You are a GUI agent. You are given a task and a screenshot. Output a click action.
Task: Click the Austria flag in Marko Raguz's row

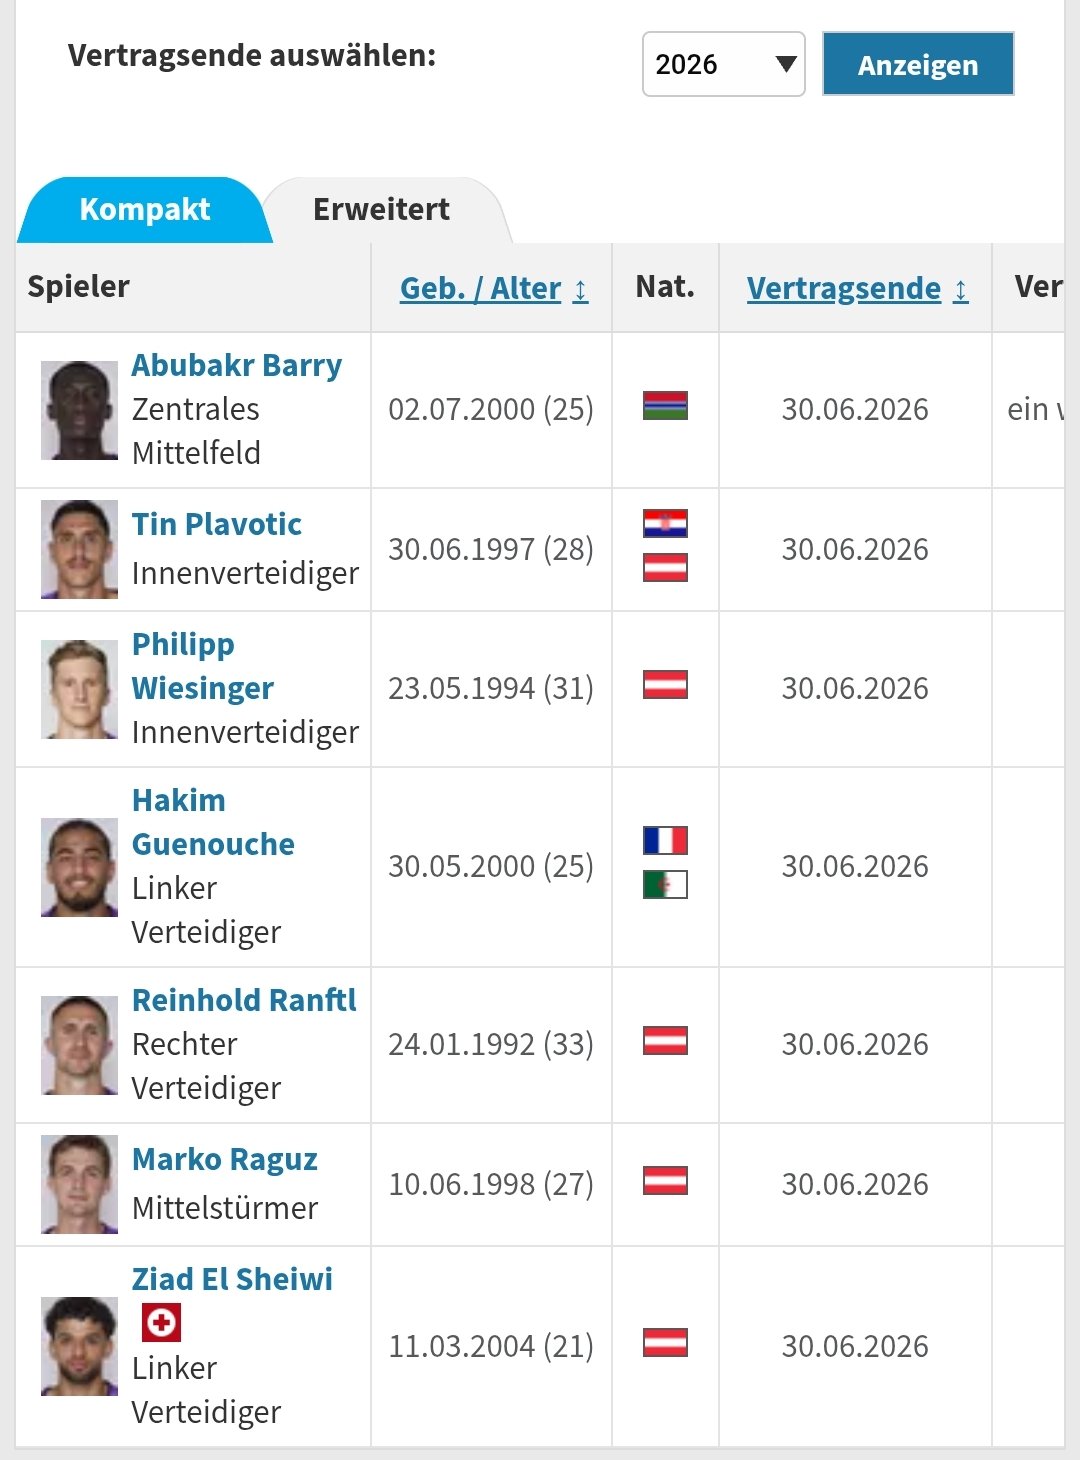(665, 1181)
